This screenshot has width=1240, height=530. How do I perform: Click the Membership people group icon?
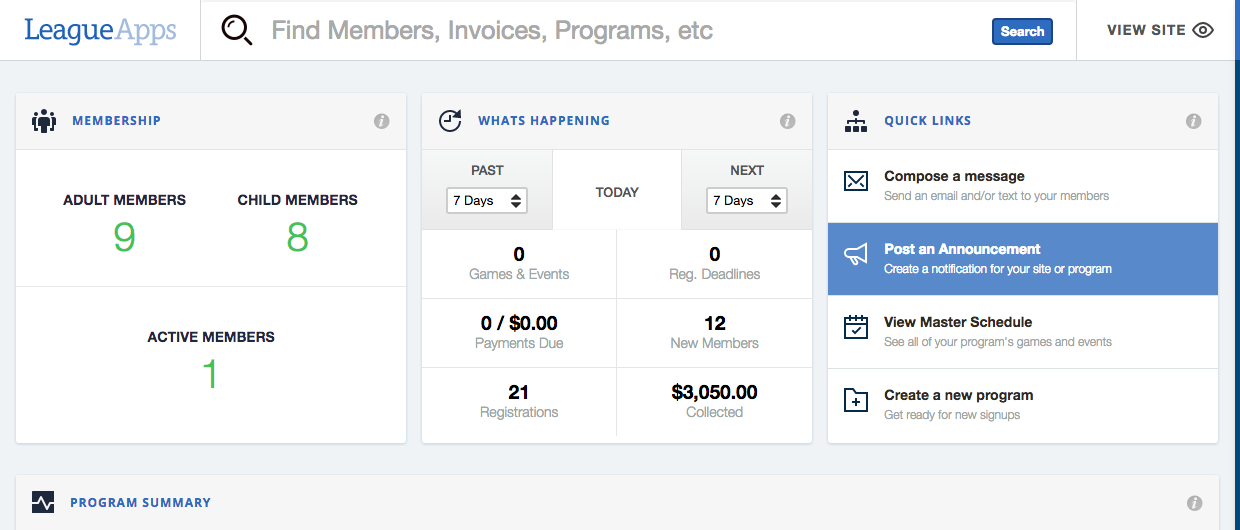tap(44, 121)
